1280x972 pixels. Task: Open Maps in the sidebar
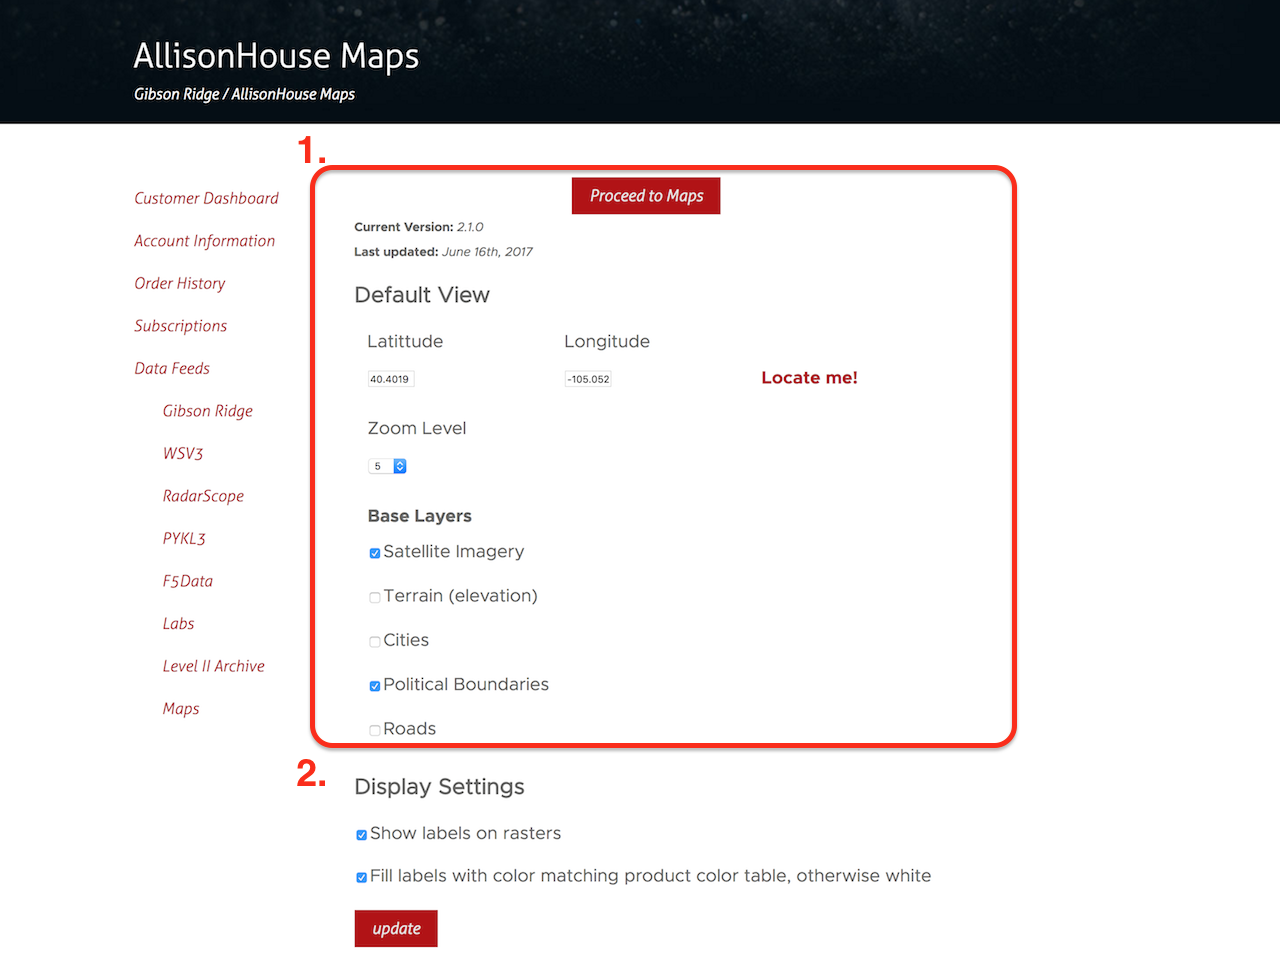[181, 708]
